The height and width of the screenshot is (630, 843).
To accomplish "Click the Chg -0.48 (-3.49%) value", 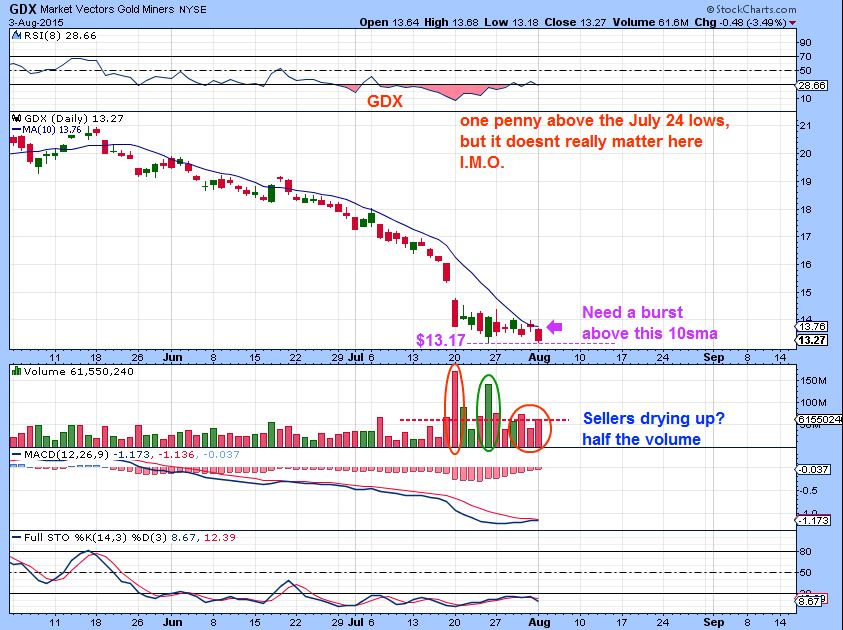I will [x=740, y=23].
